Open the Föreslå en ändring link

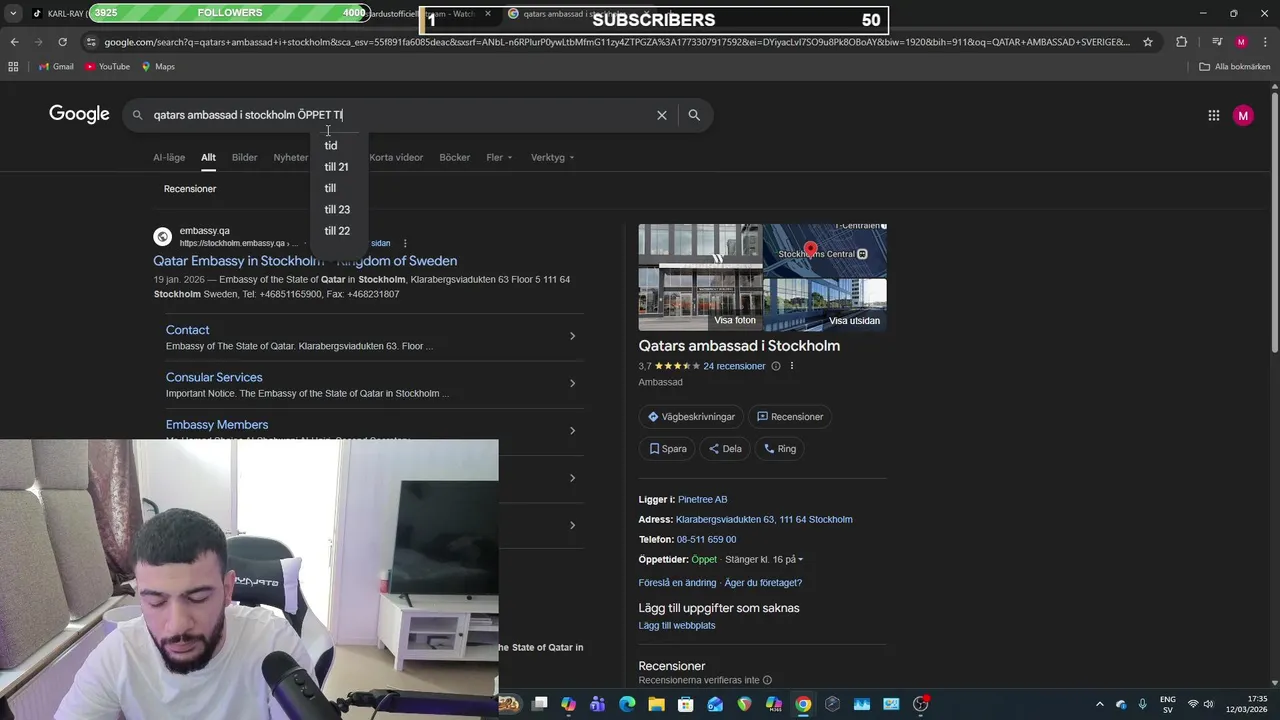[x=677, y=583]
